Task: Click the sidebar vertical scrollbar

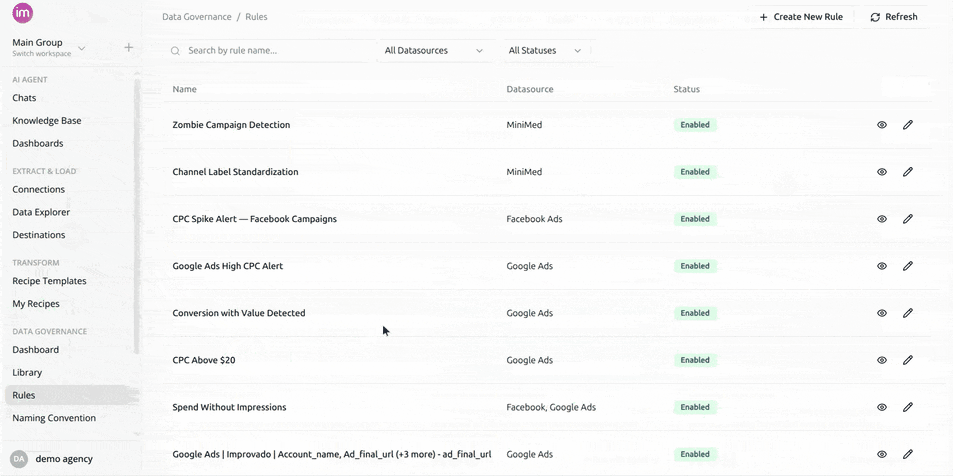Action: pyautogui.click(x=137, y=216)
